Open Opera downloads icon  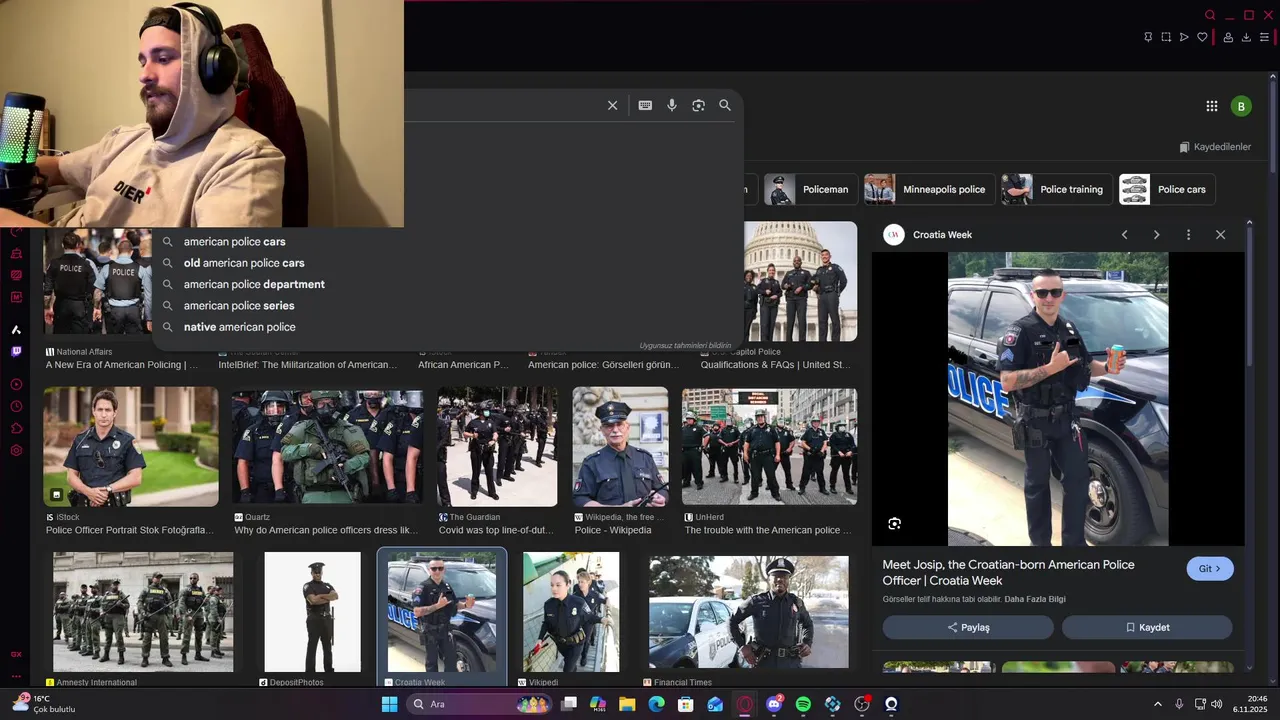tap(1246, 37)
